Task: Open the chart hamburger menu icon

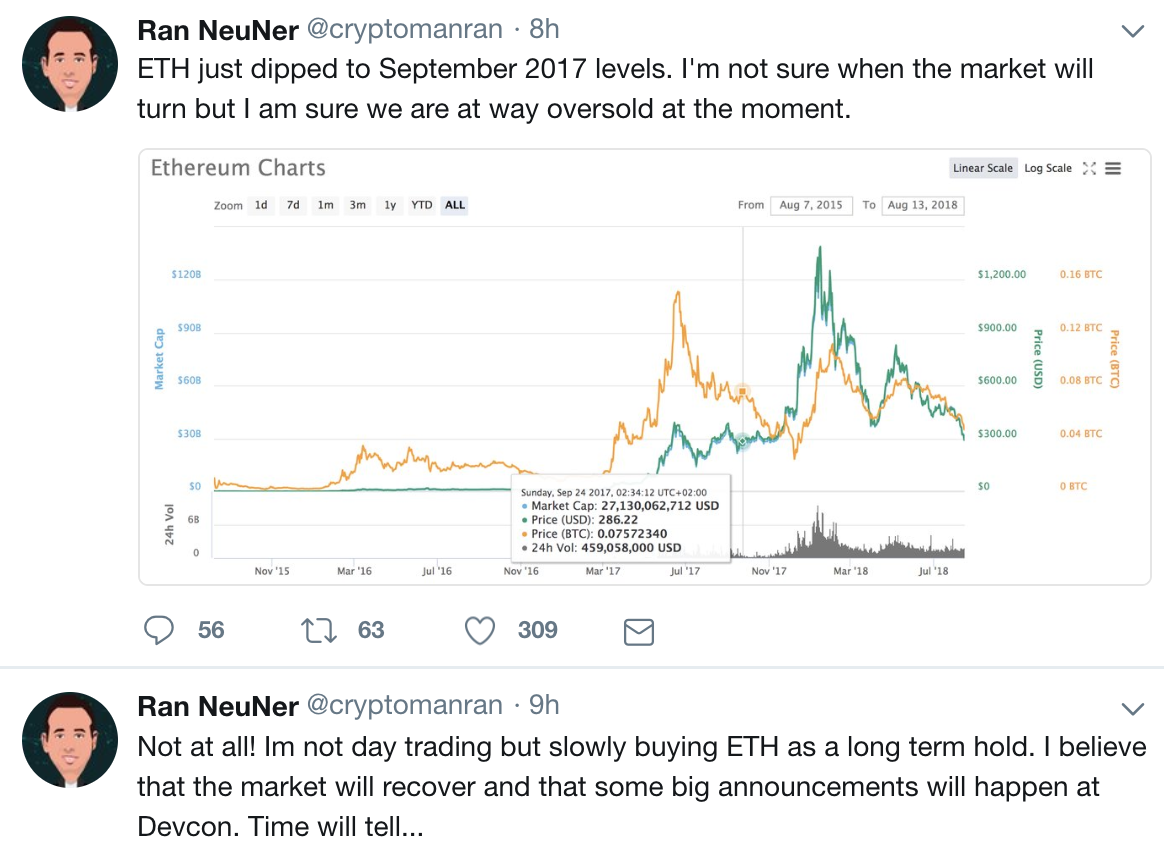Action: [x=1113, y=168]
